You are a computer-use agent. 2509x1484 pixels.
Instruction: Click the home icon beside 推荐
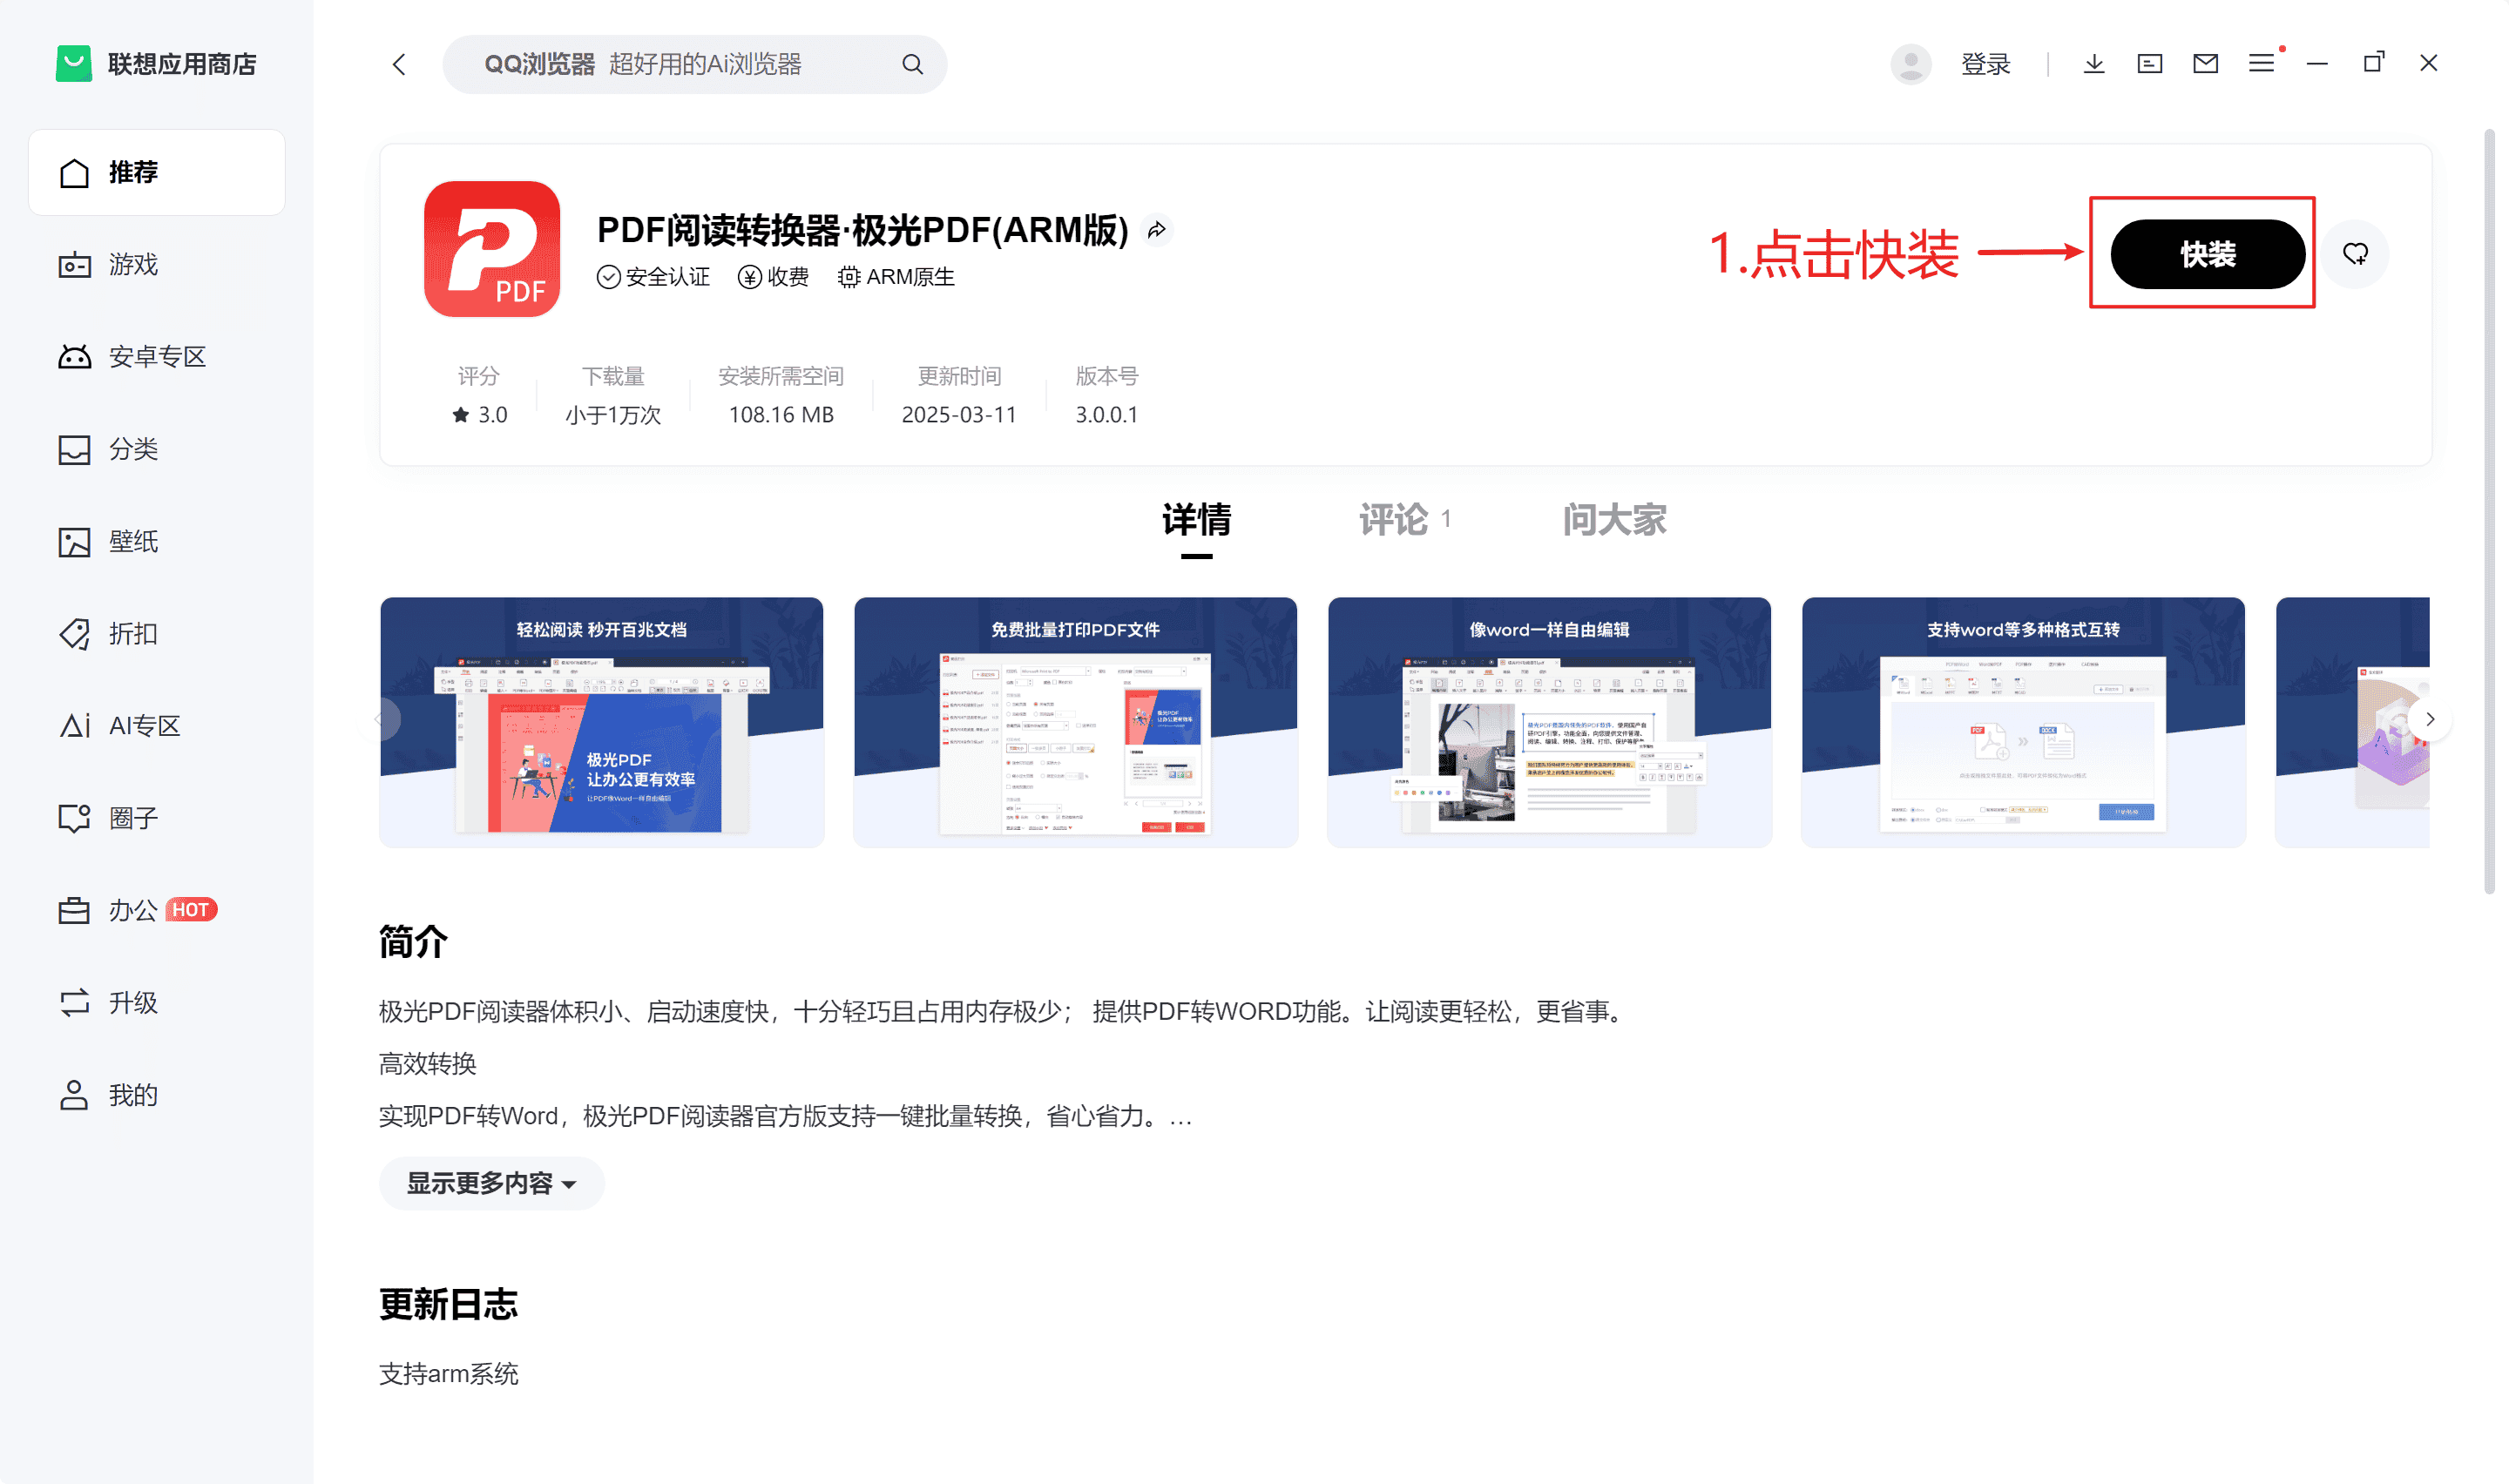pyautogui.click(x=74, y=172)
